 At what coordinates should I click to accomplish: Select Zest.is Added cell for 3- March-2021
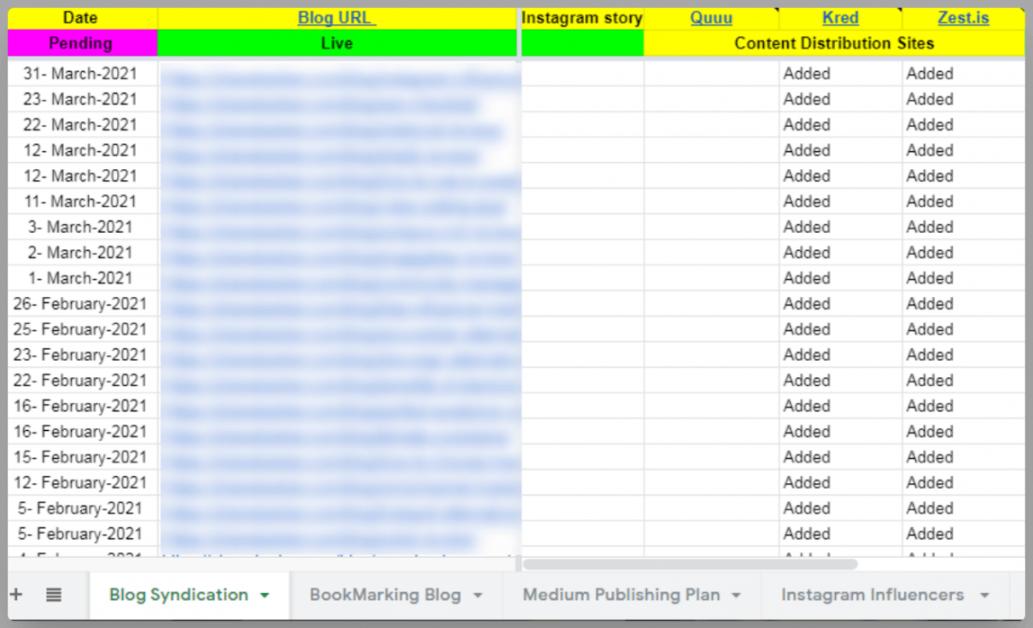[x=963, y=227]
